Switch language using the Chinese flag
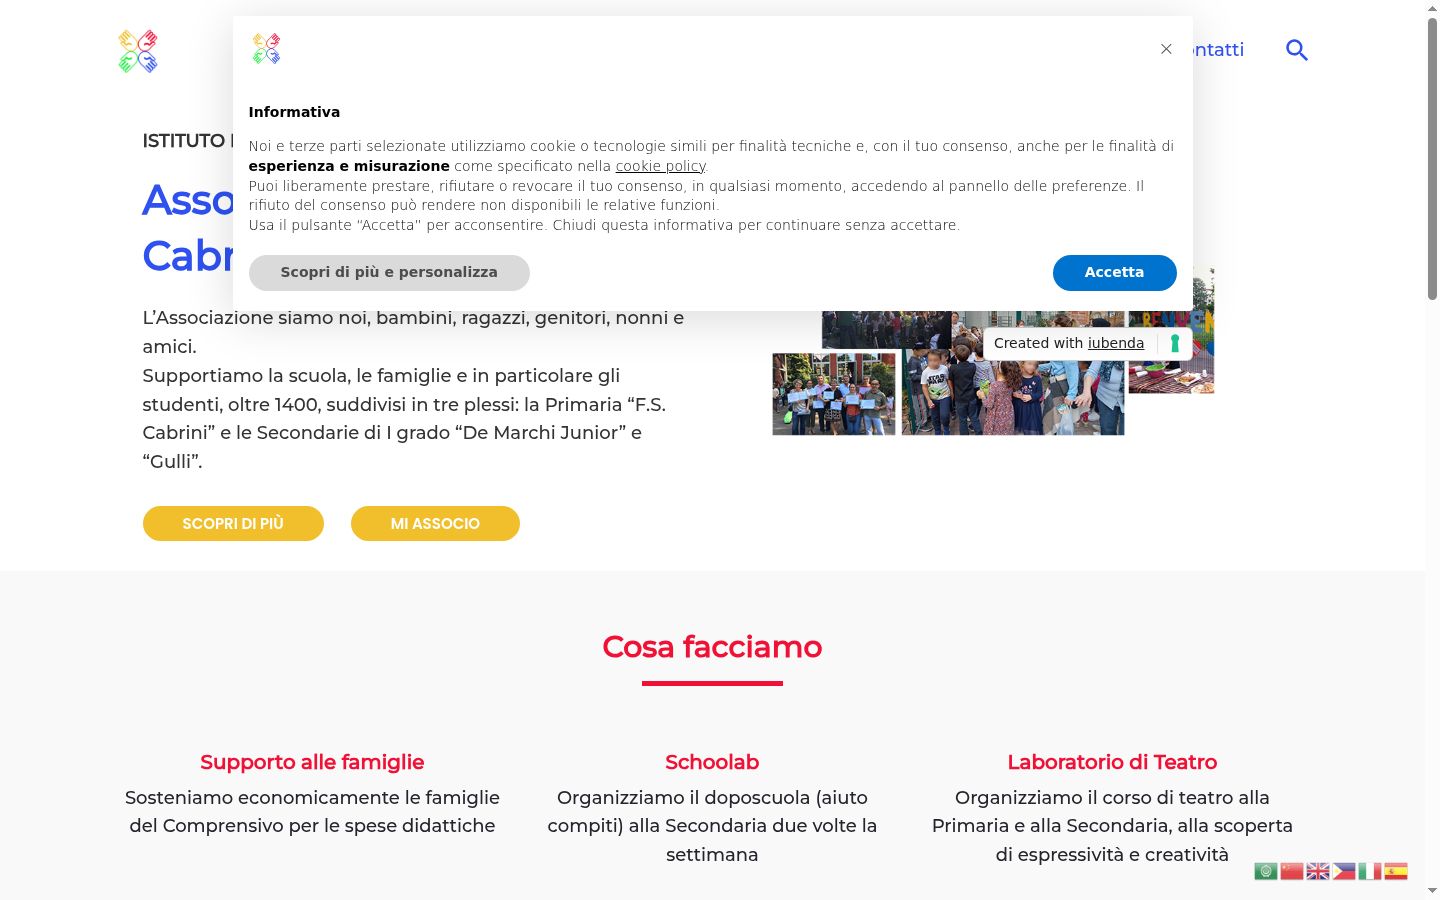The height and width of the screenshot is (900, 1440). [1292, 871]
